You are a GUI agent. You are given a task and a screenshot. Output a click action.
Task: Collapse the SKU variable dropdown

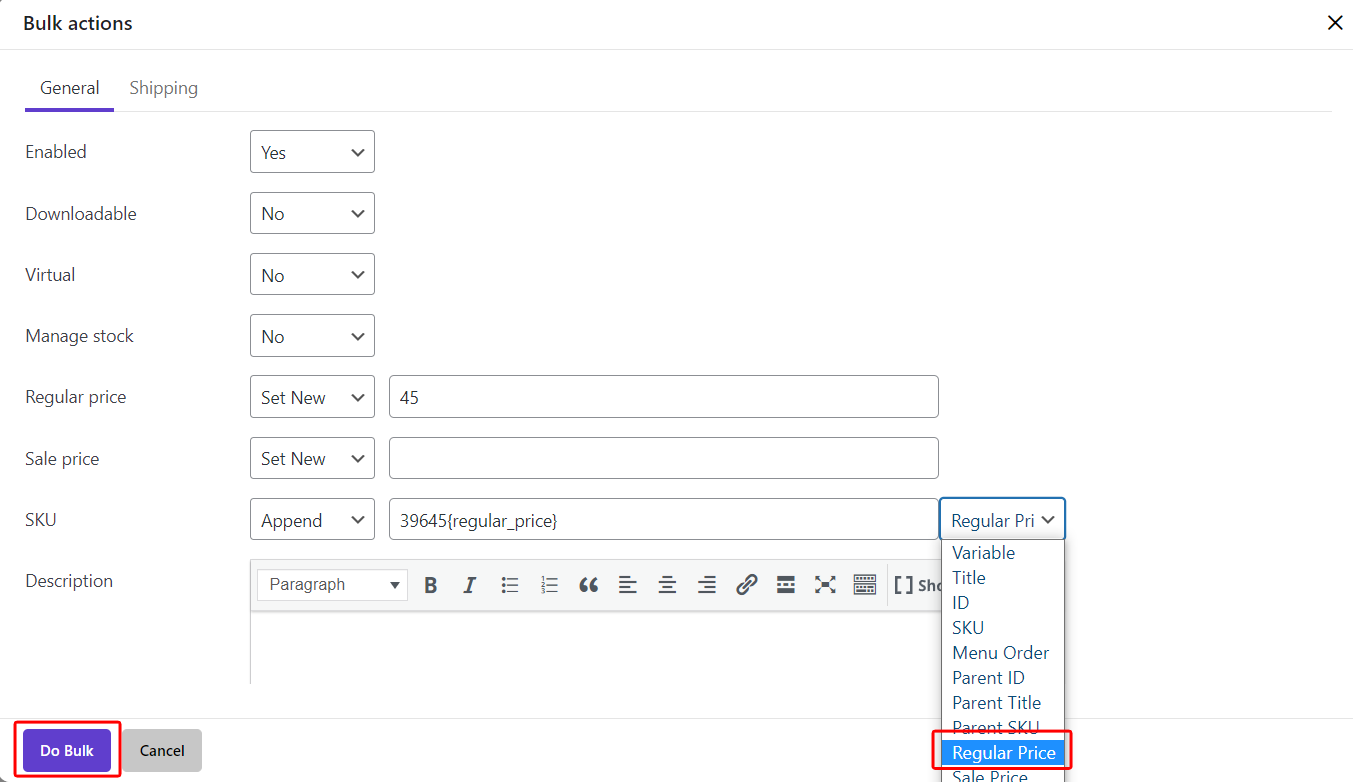(1002, 520)
